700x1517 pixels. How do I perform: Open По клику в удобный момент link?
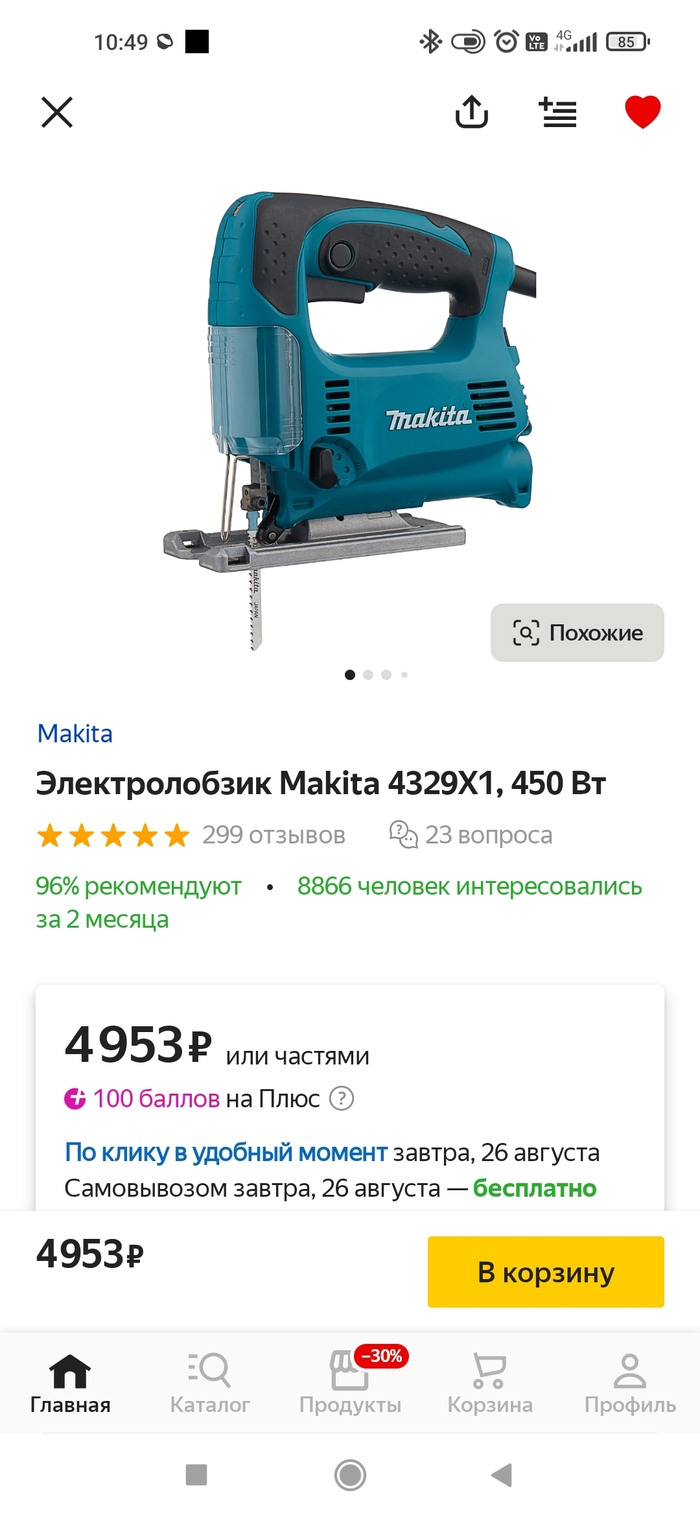226,1152
